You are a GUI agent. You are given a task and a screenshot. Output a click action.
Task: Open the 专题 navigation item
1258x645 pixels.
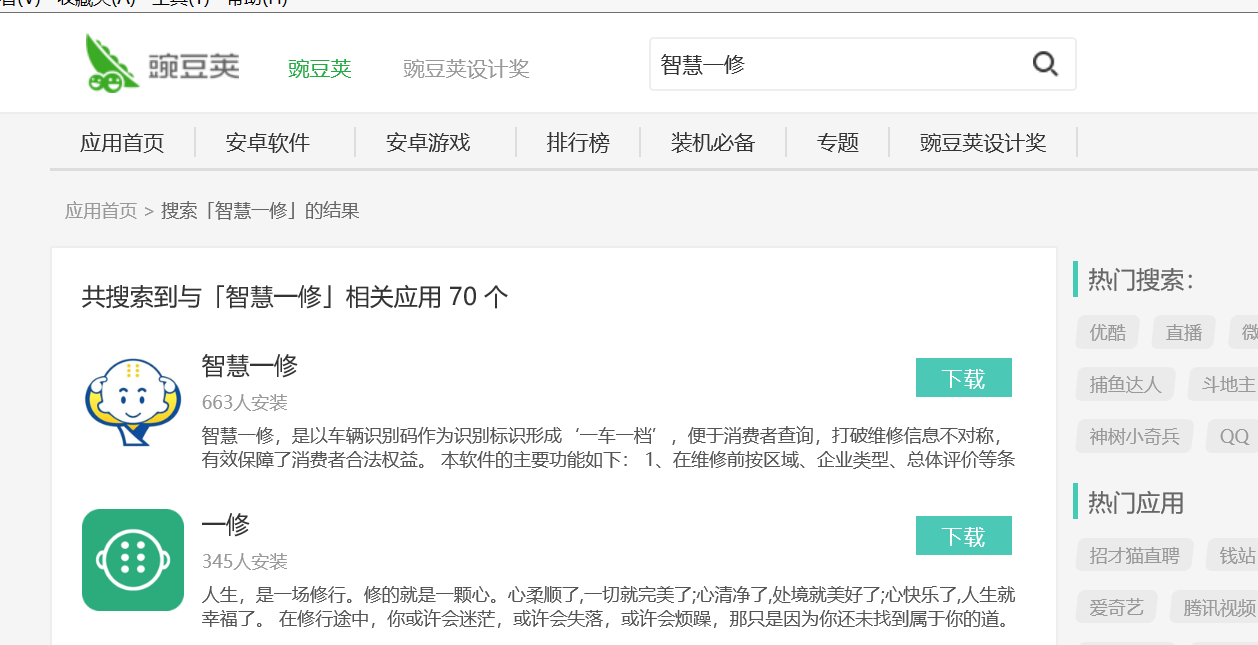[838, 143]
